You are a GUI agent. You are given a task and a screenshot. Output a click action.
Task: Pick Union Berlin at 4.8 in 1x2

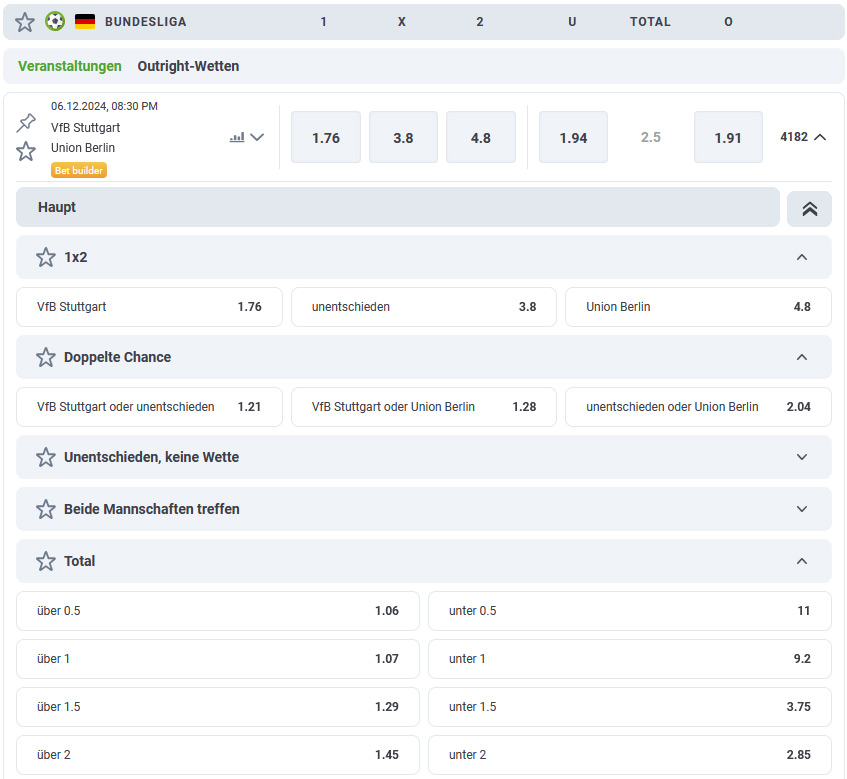[x=698, y=307]
